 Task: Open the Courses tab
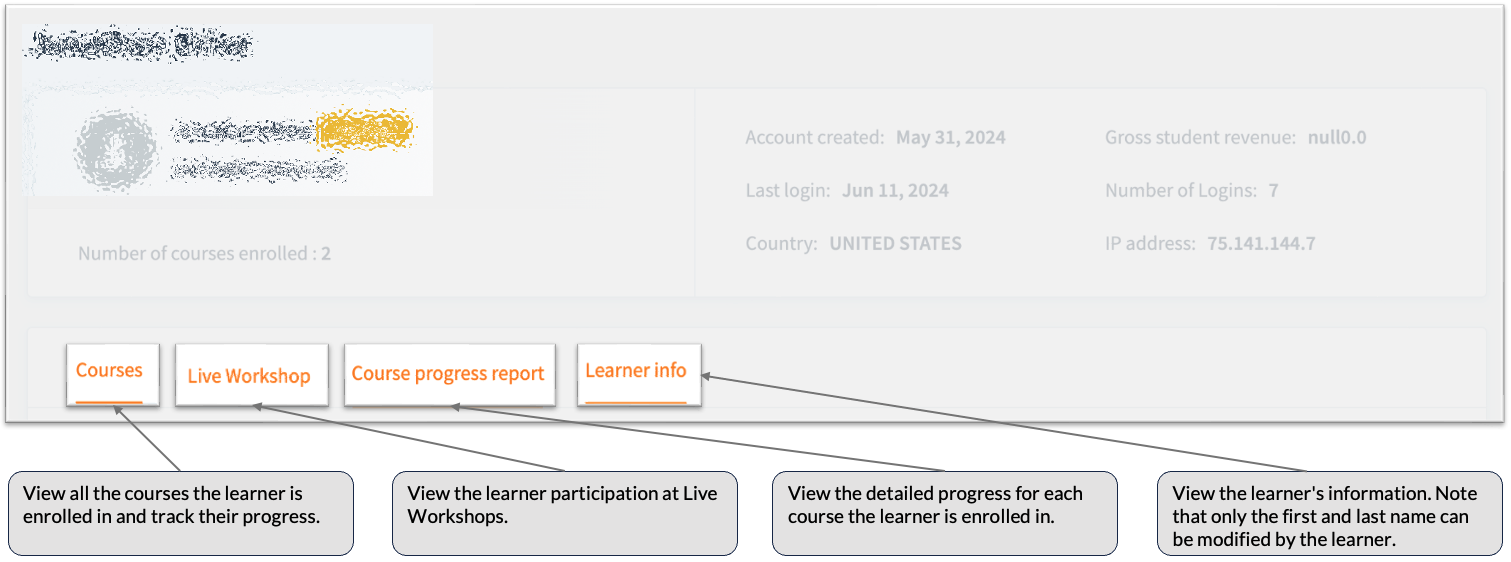click(x=109, y=371)
